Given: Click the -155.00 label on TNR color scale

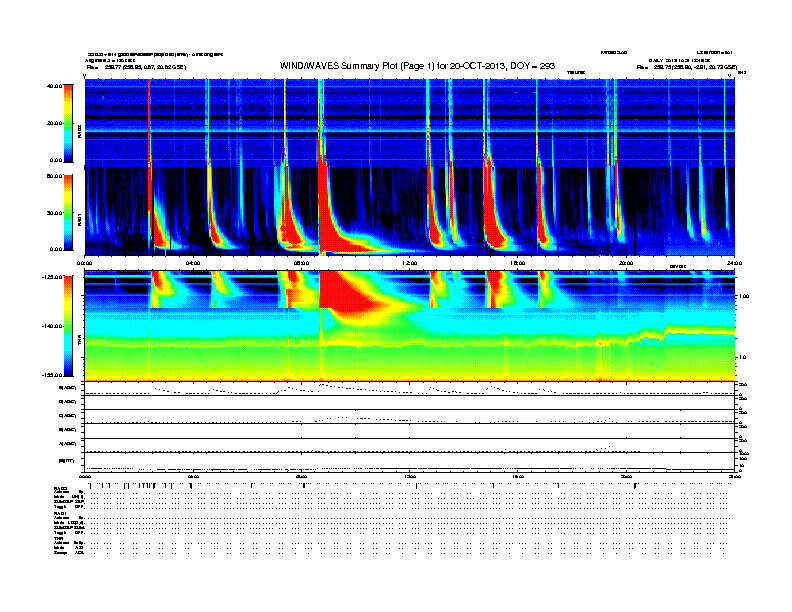Looking at the screenshot, I should [53, 375].
